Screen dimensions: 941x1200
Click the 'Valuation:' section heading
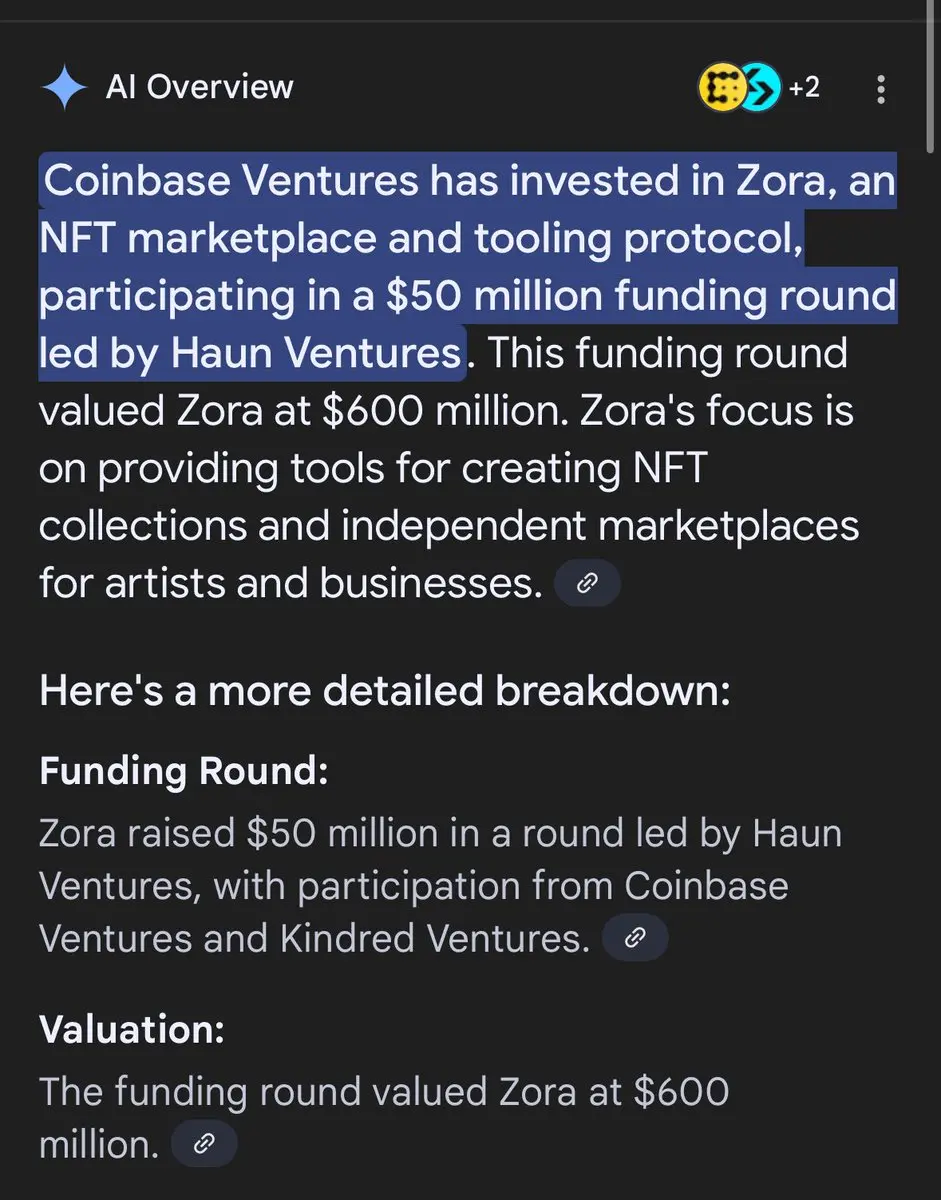pyautogui.click(x=132, y=1031)
